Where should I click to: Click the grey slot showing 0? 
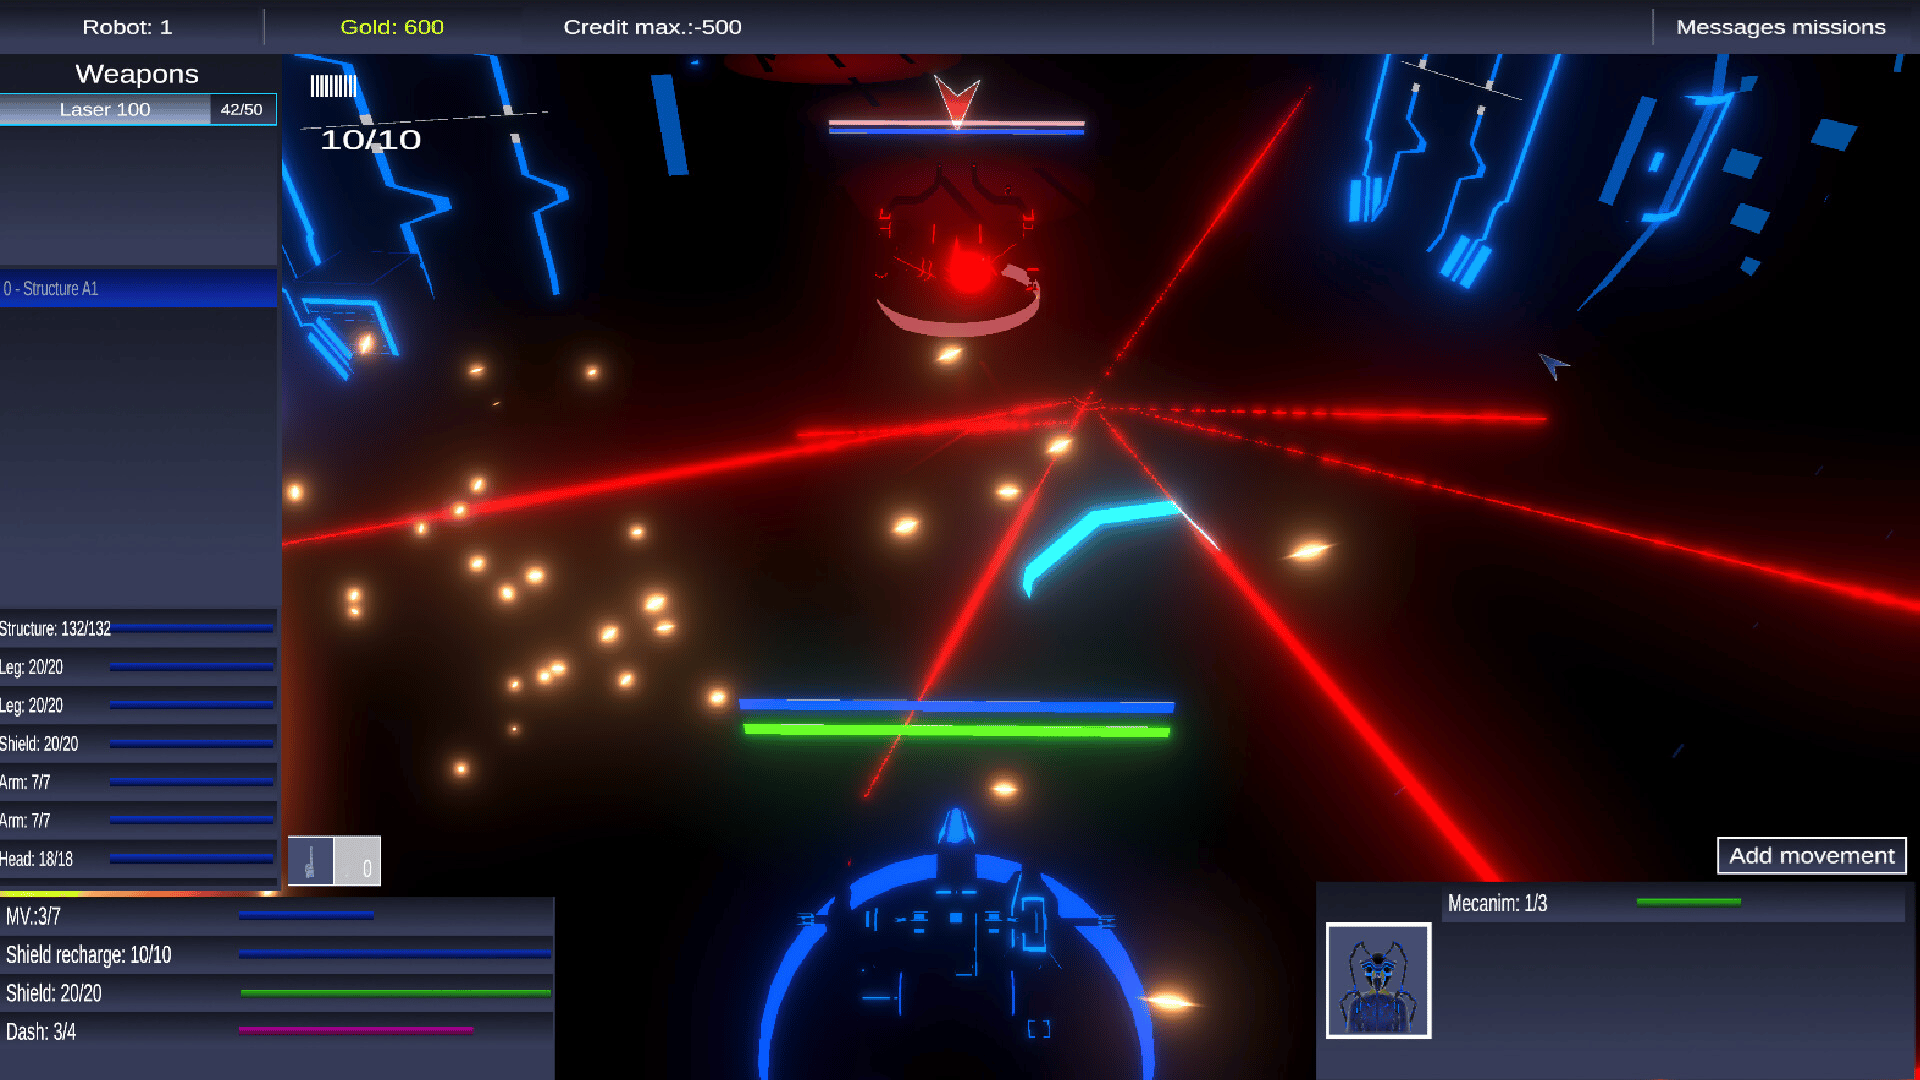(x=358, y=861)
